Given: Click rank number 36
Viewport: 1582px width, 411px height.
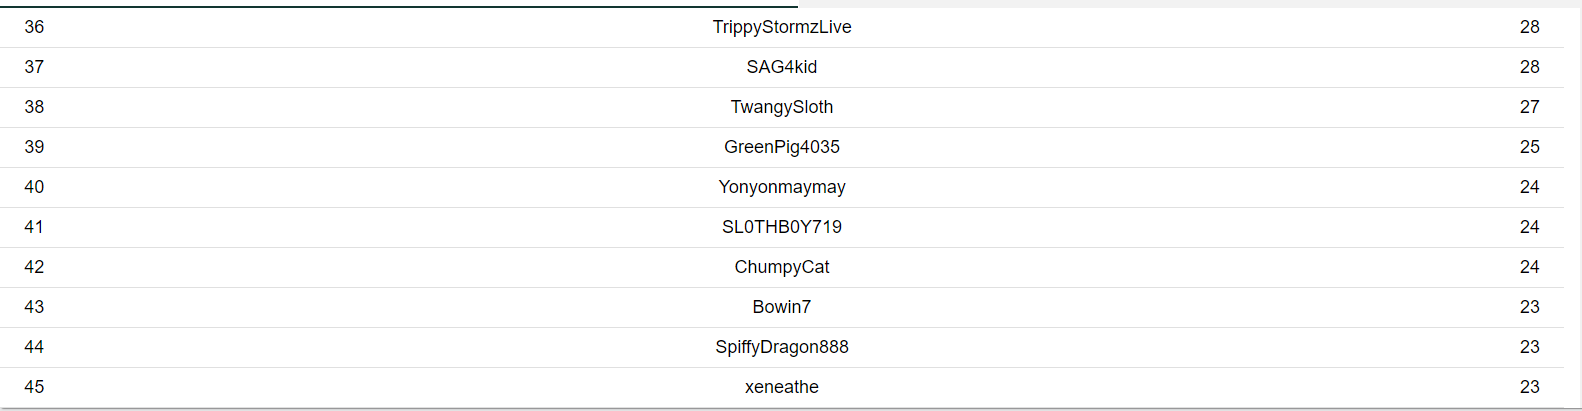Looking at the screenshot, I should click(x=34, y=27).
